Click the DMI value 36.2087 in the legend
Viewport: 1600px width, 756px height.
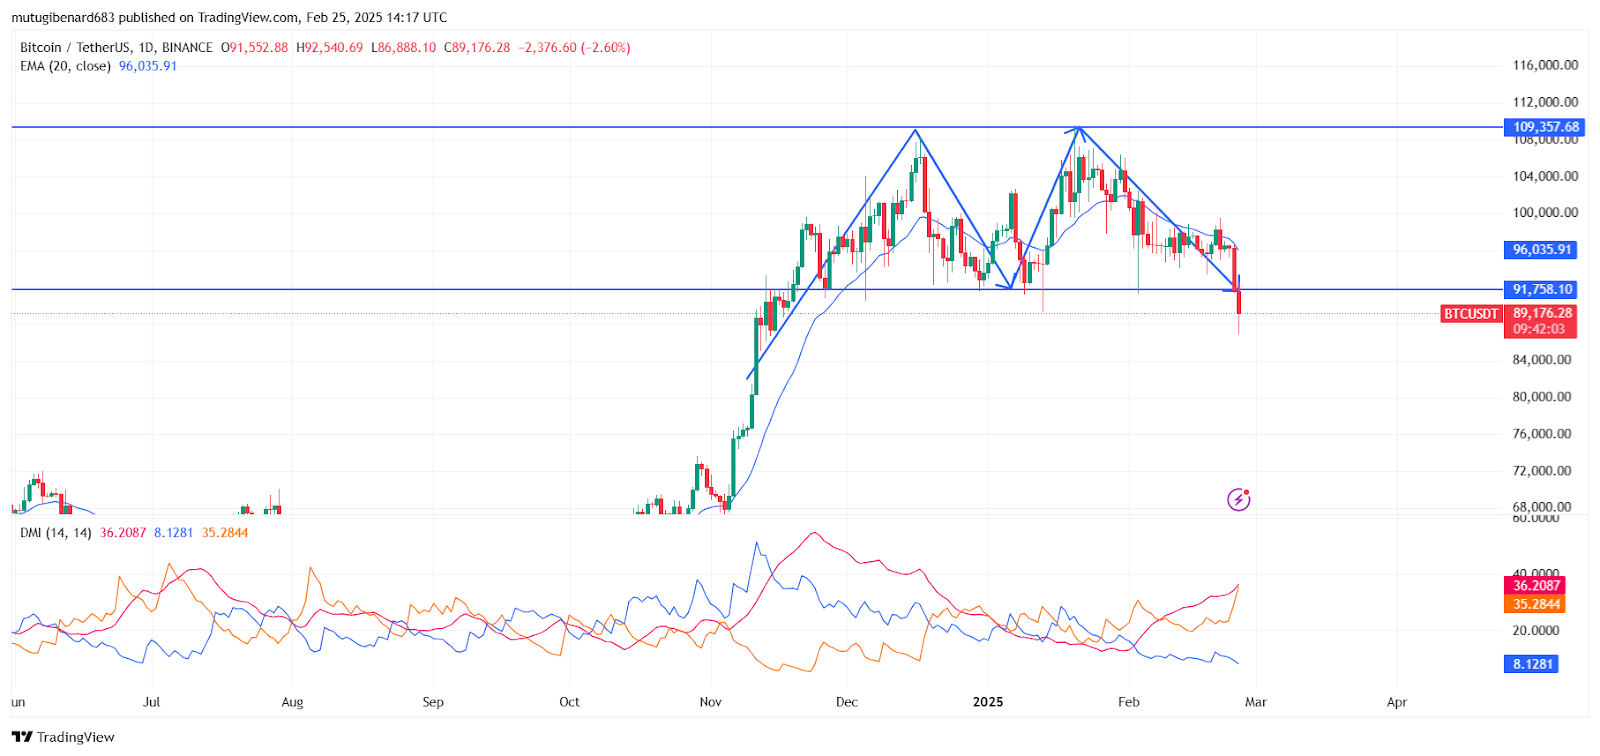(123, 533)
